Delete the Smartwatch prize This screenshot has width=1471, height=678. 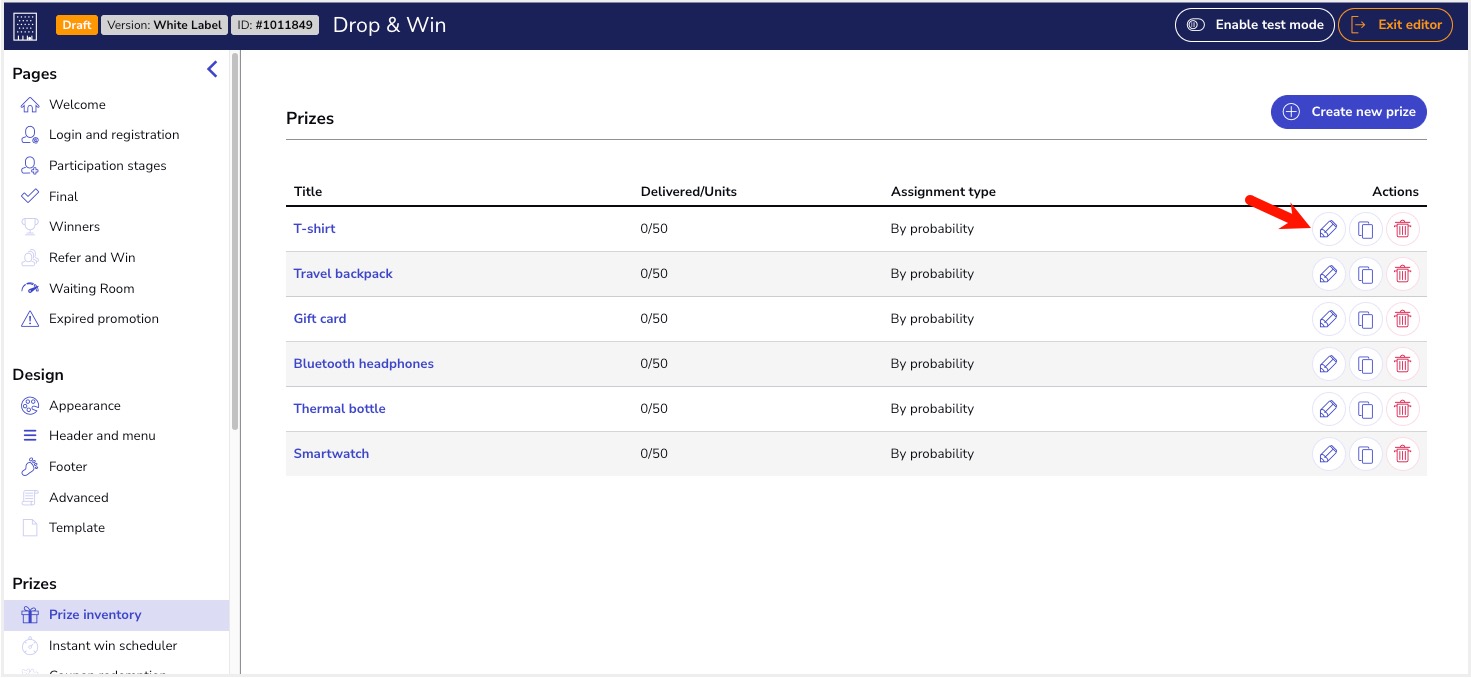click(x=1402, y=454)
